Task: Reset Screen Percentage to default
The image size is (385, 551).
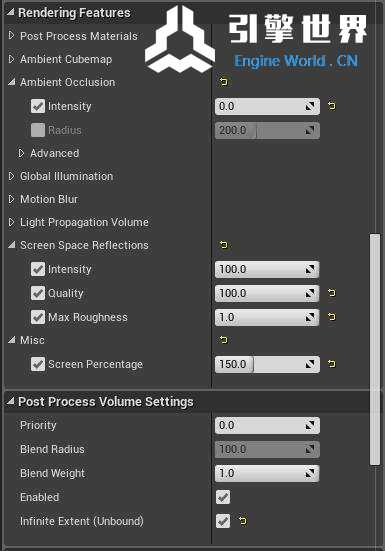Action: [332, 364]
